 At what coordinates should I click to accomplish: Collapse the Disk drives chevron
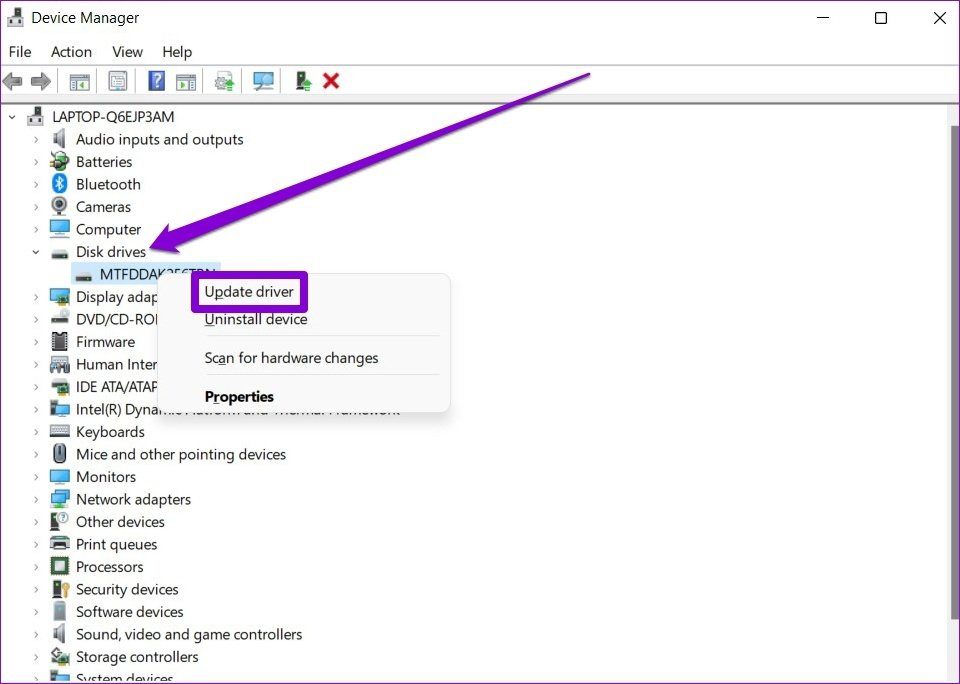[36, 252]
